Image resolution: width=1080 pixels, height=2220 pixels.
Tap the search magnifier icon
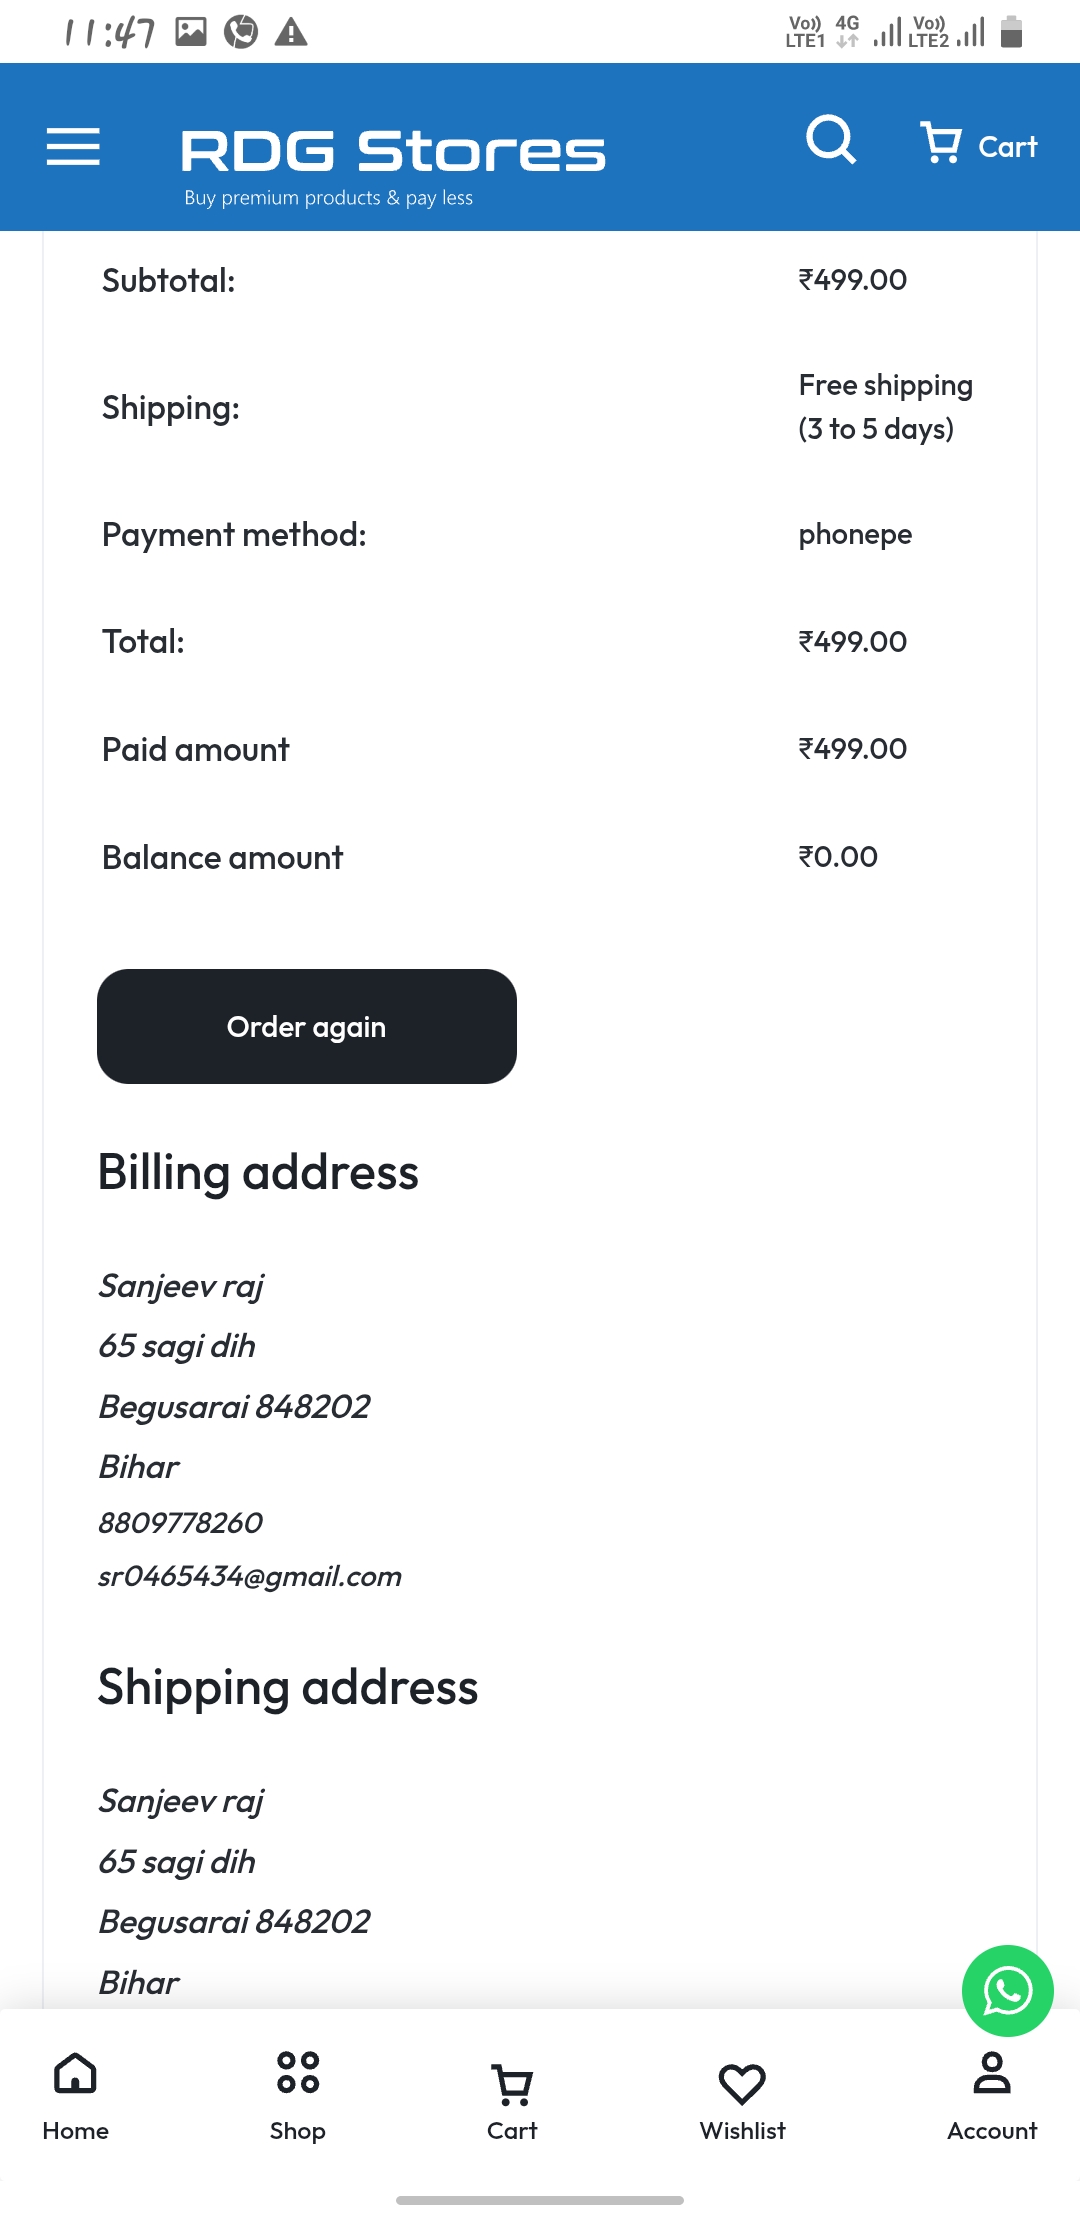[x=831, y=140]
